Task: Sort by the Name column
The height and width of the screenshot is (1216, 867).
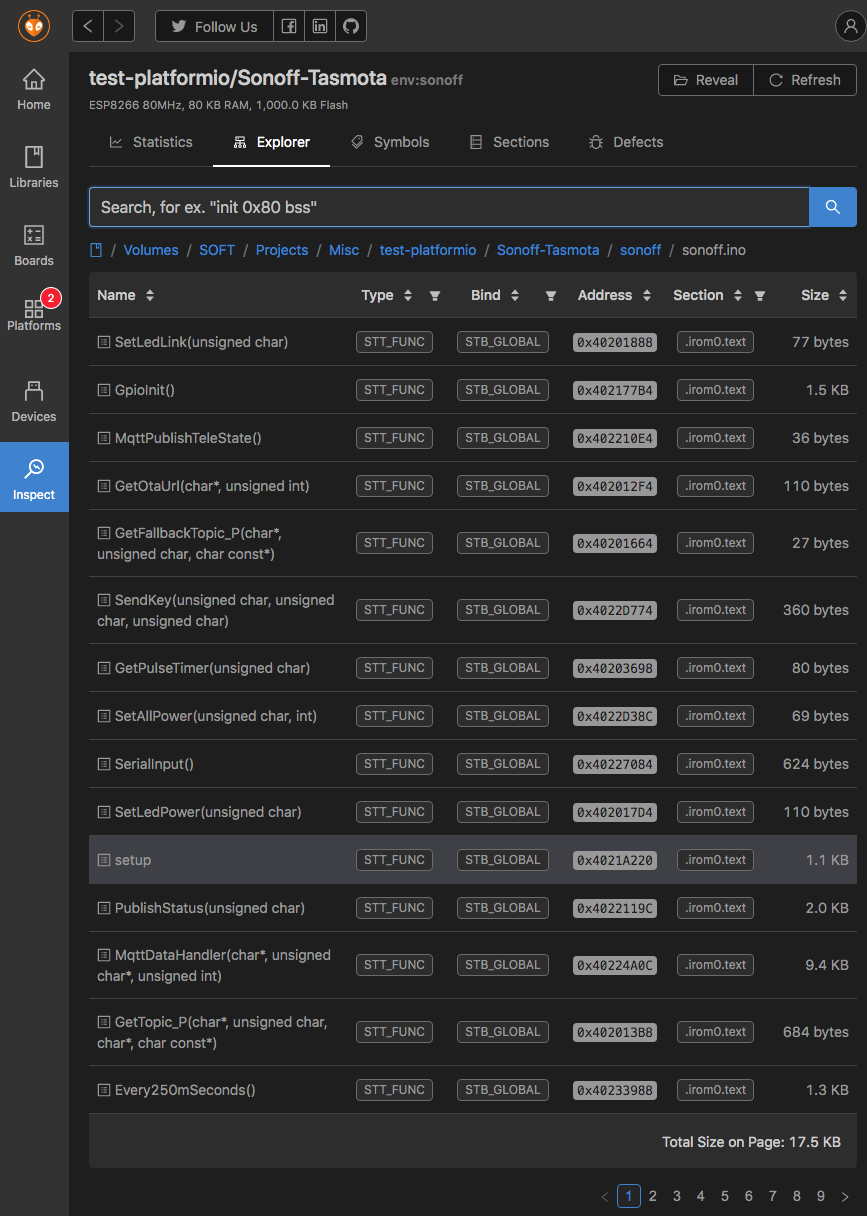Action: pos(126,295)
